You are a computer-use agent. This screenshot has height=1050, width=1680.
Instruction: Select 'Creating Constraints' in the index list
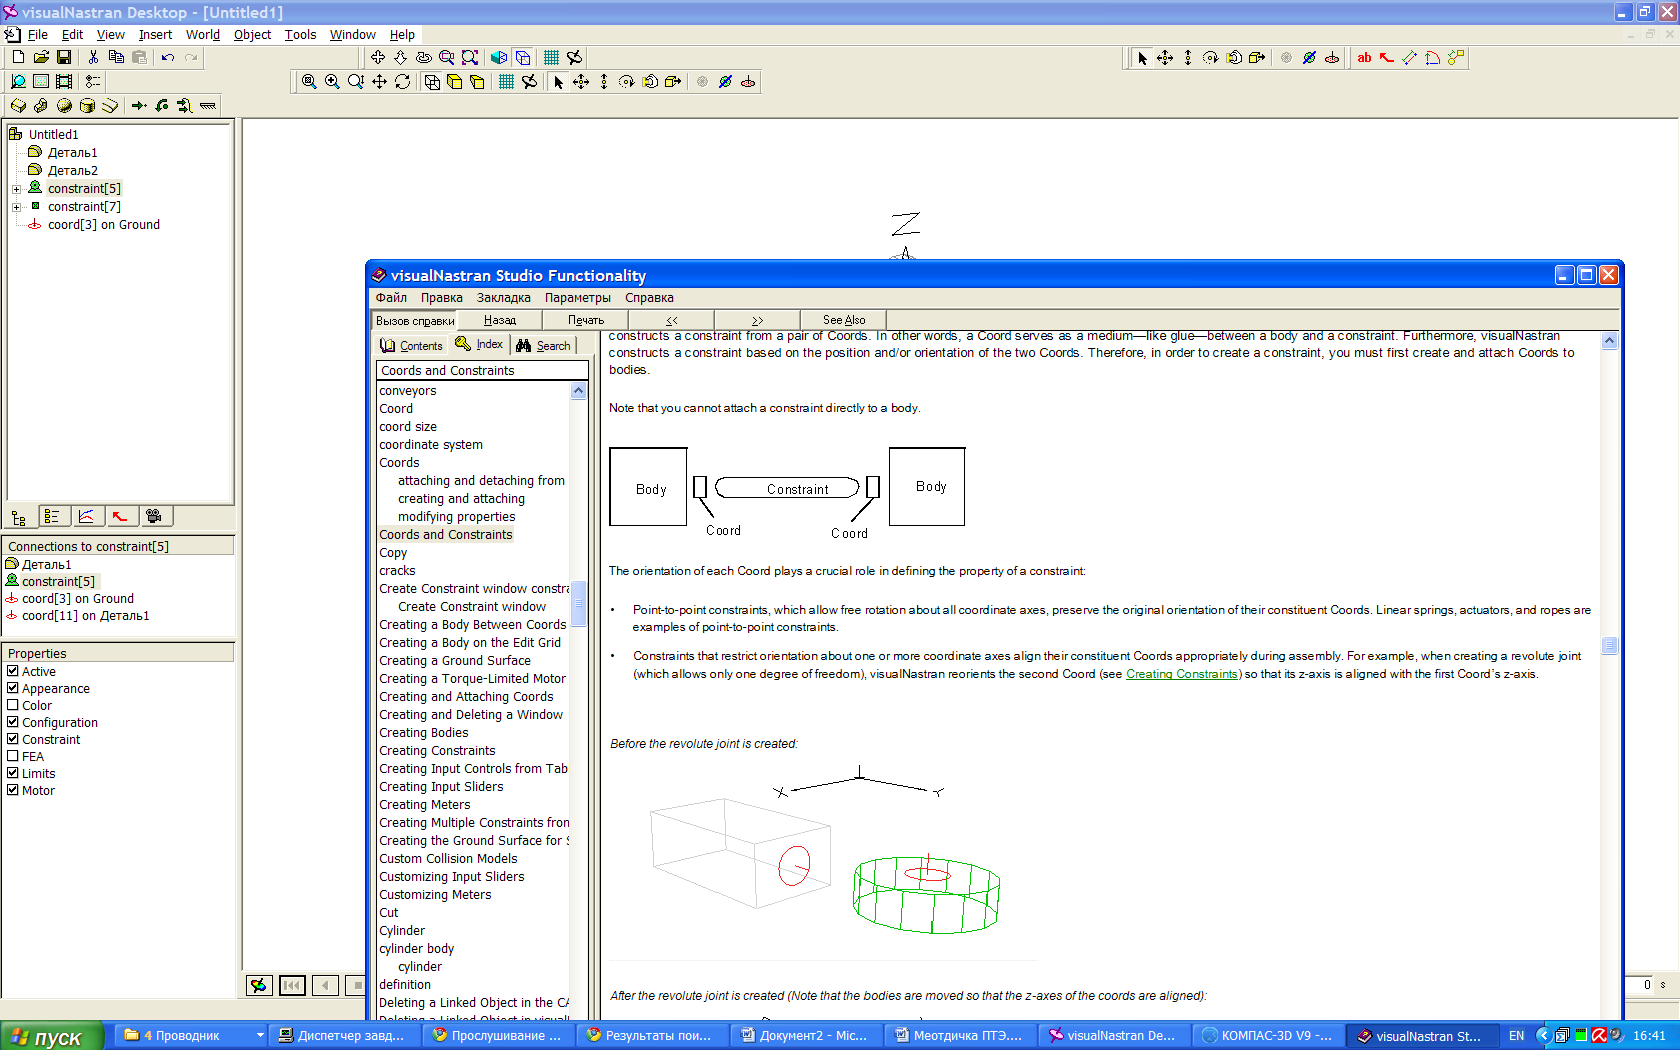coord(437,751)
